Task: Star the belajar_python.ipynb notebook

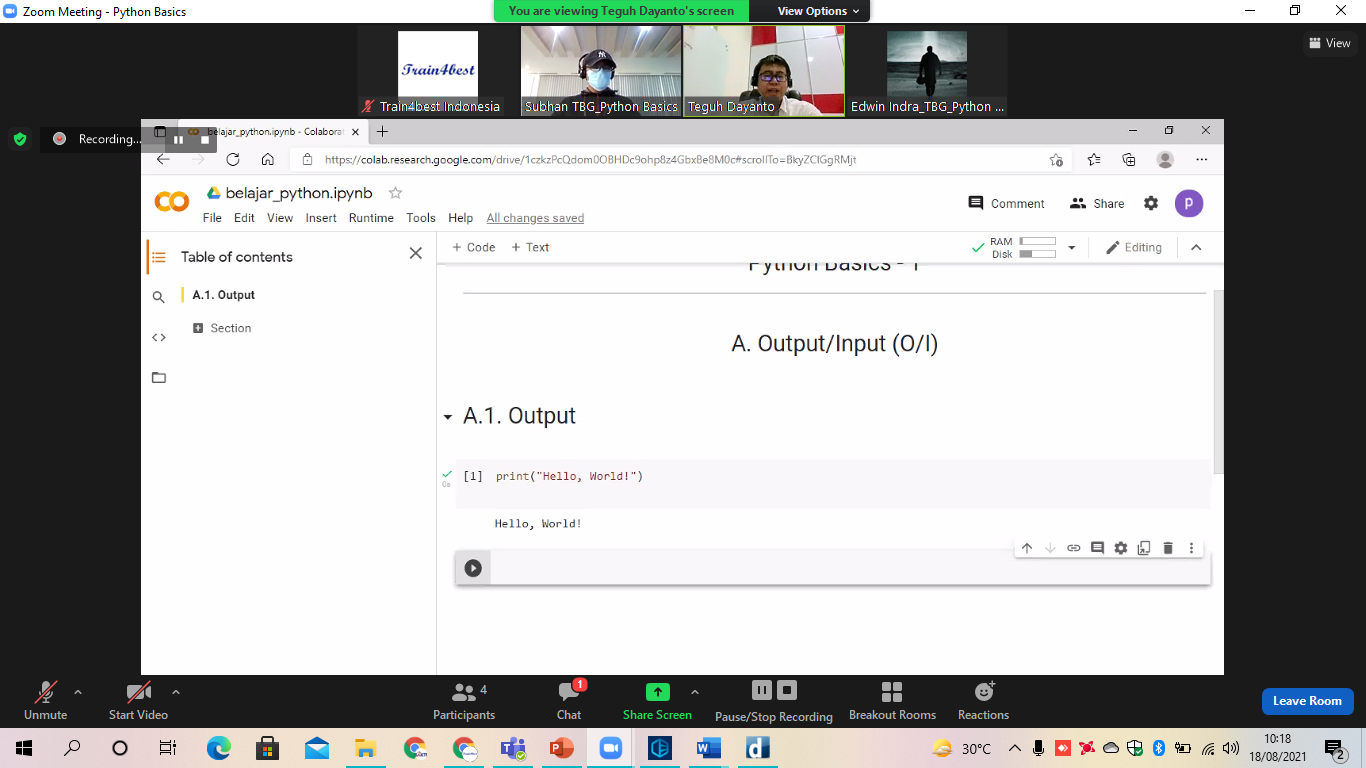Action: (x=395, y=193)
